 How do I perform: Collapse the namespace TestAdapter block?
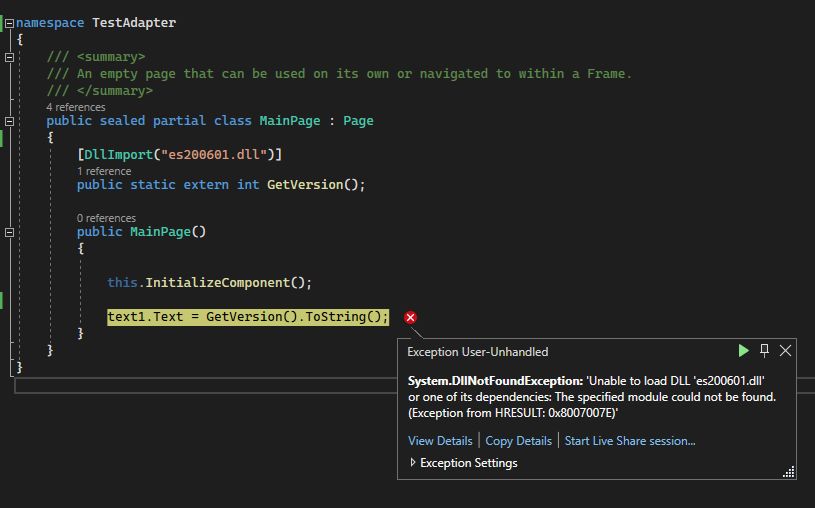coord(9,23)
